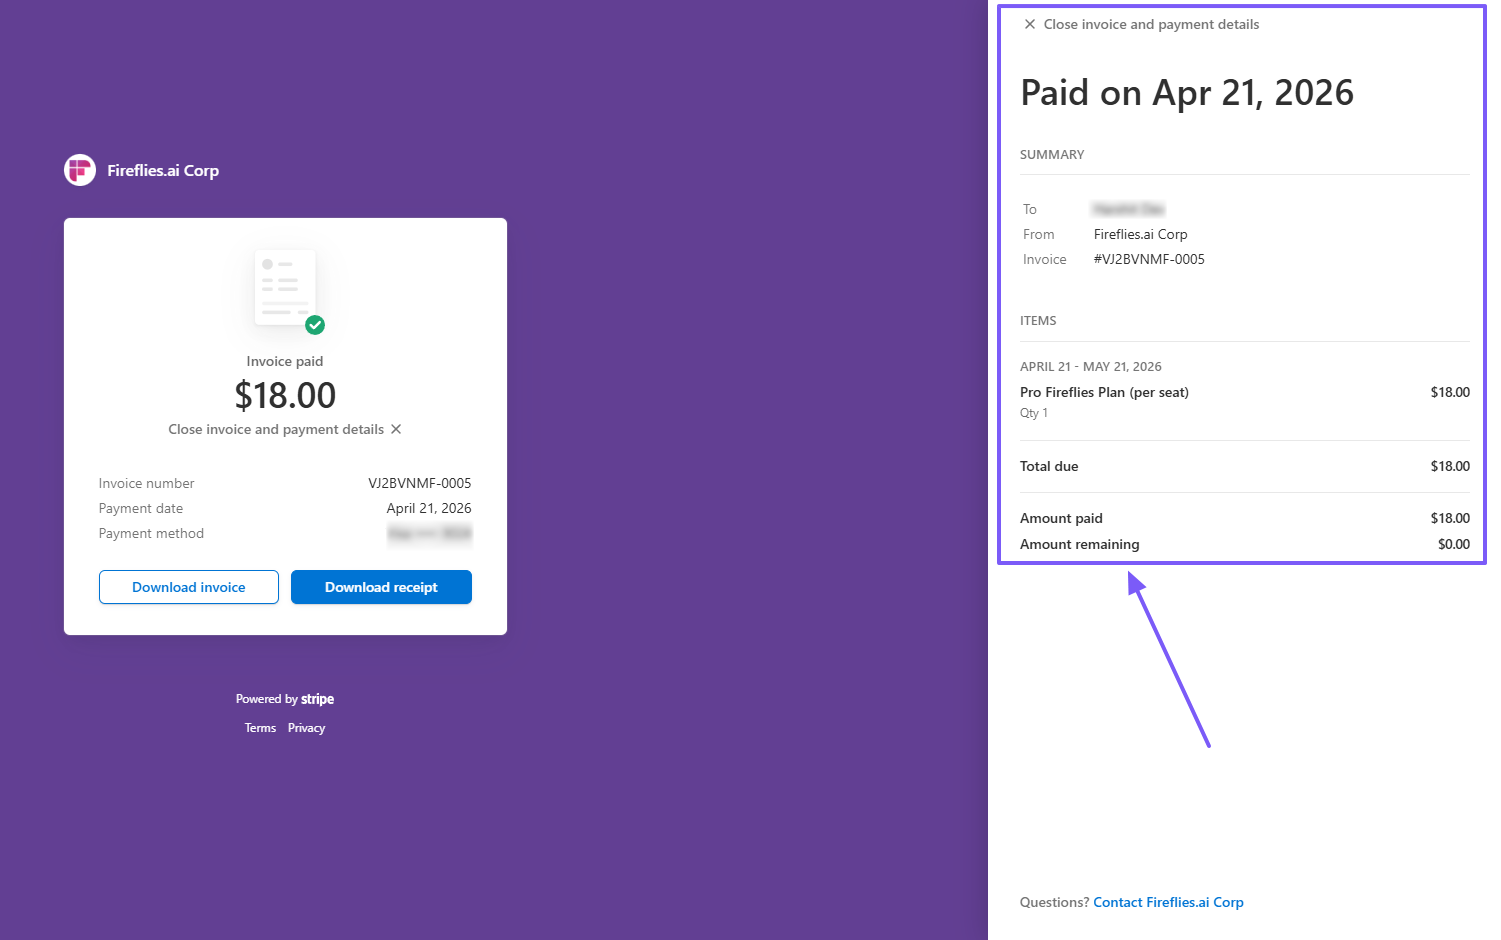Click the 'Paid on Apr 21, 2026' heading
1501x940 pixels.
(x=1187, y=93)
